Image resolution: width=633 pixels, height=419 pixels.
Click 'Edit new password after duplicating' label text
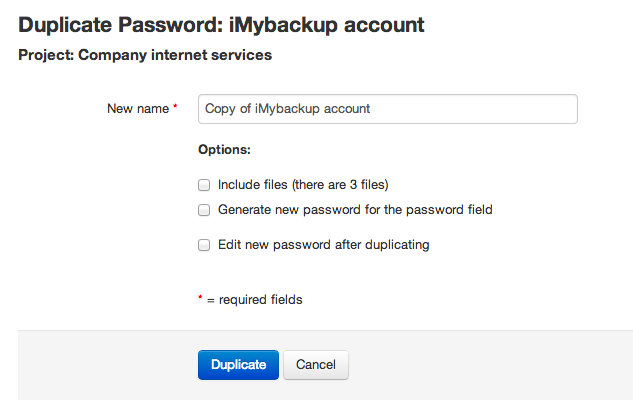pos(324,245)
